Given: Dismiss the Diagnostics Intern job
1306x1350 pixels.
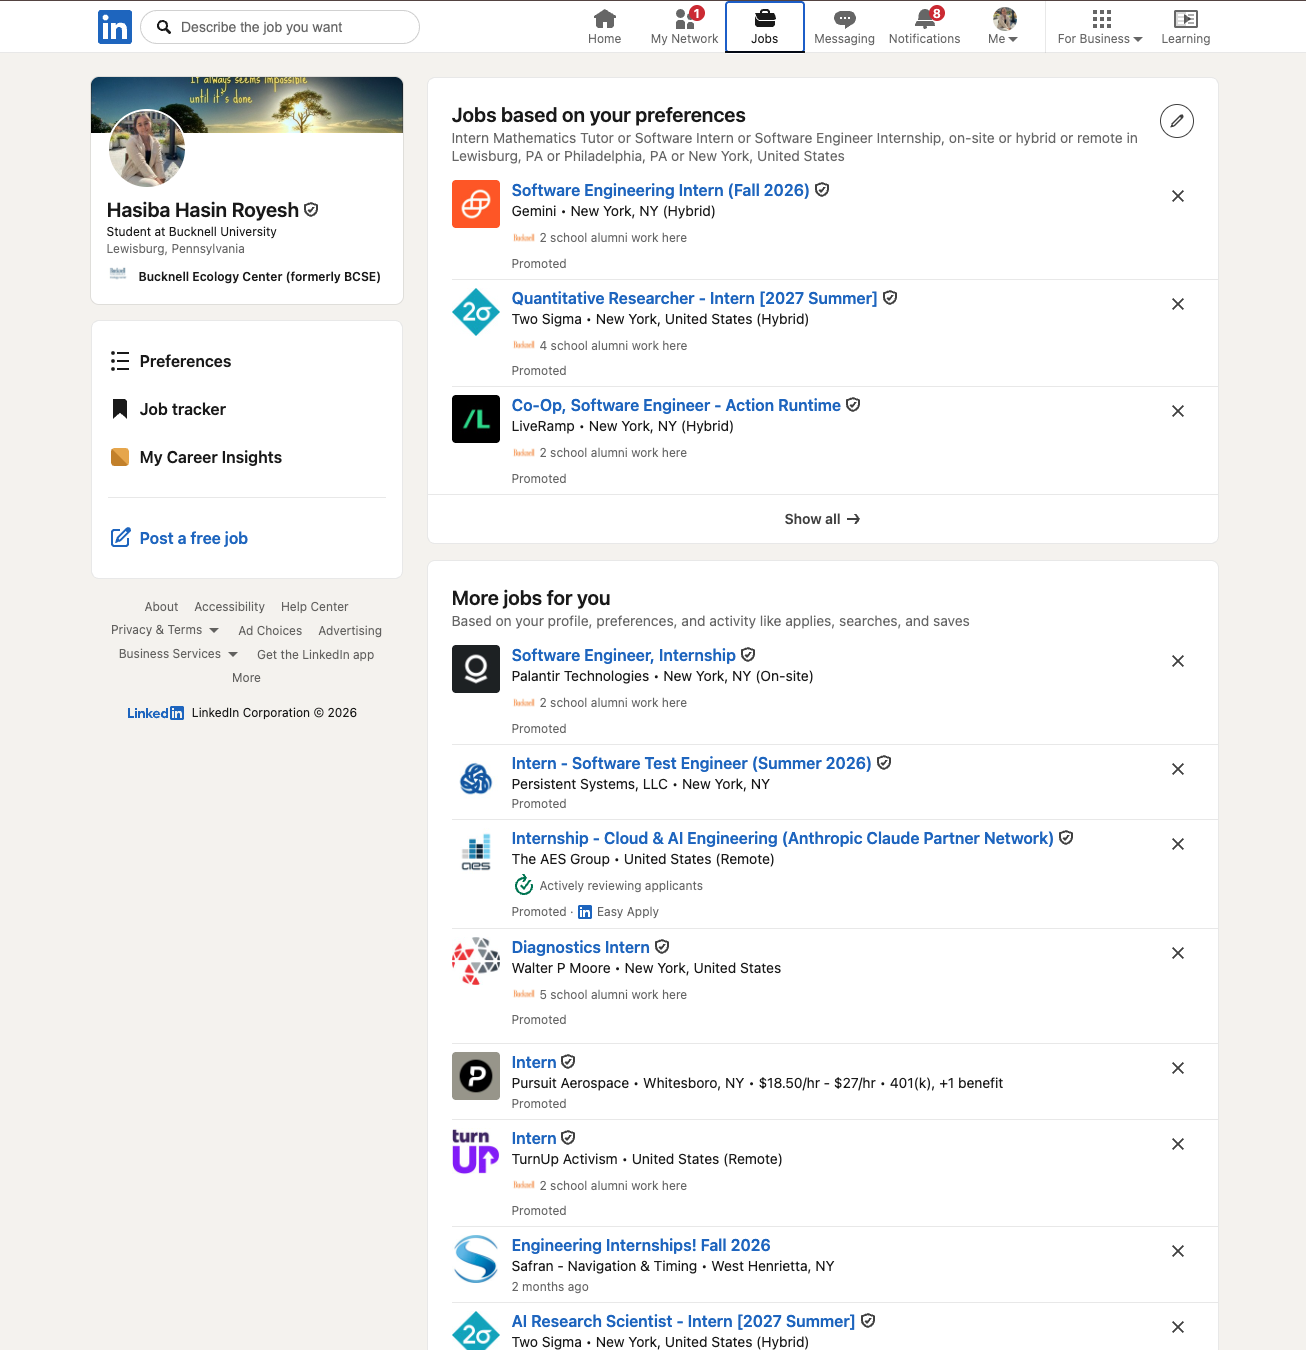Looking at the screenshot, I should point(1178,953).
